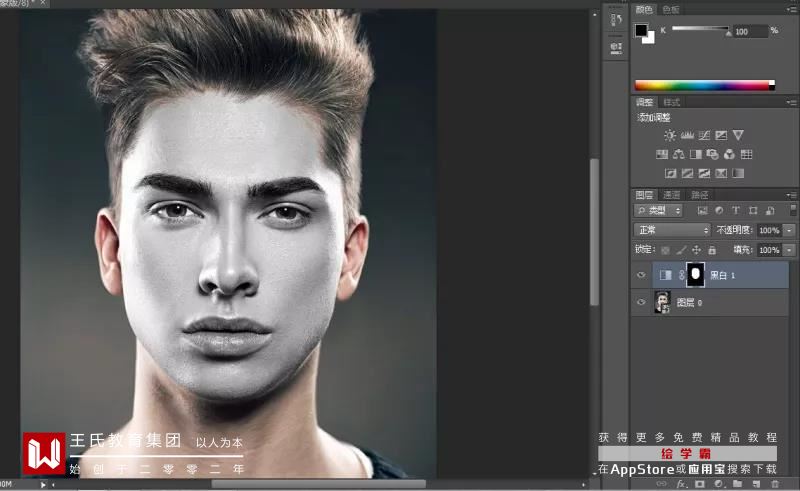Click the K value field showing 100
Viewport: 800px width, 491px height.
click(x=750, y=31)
